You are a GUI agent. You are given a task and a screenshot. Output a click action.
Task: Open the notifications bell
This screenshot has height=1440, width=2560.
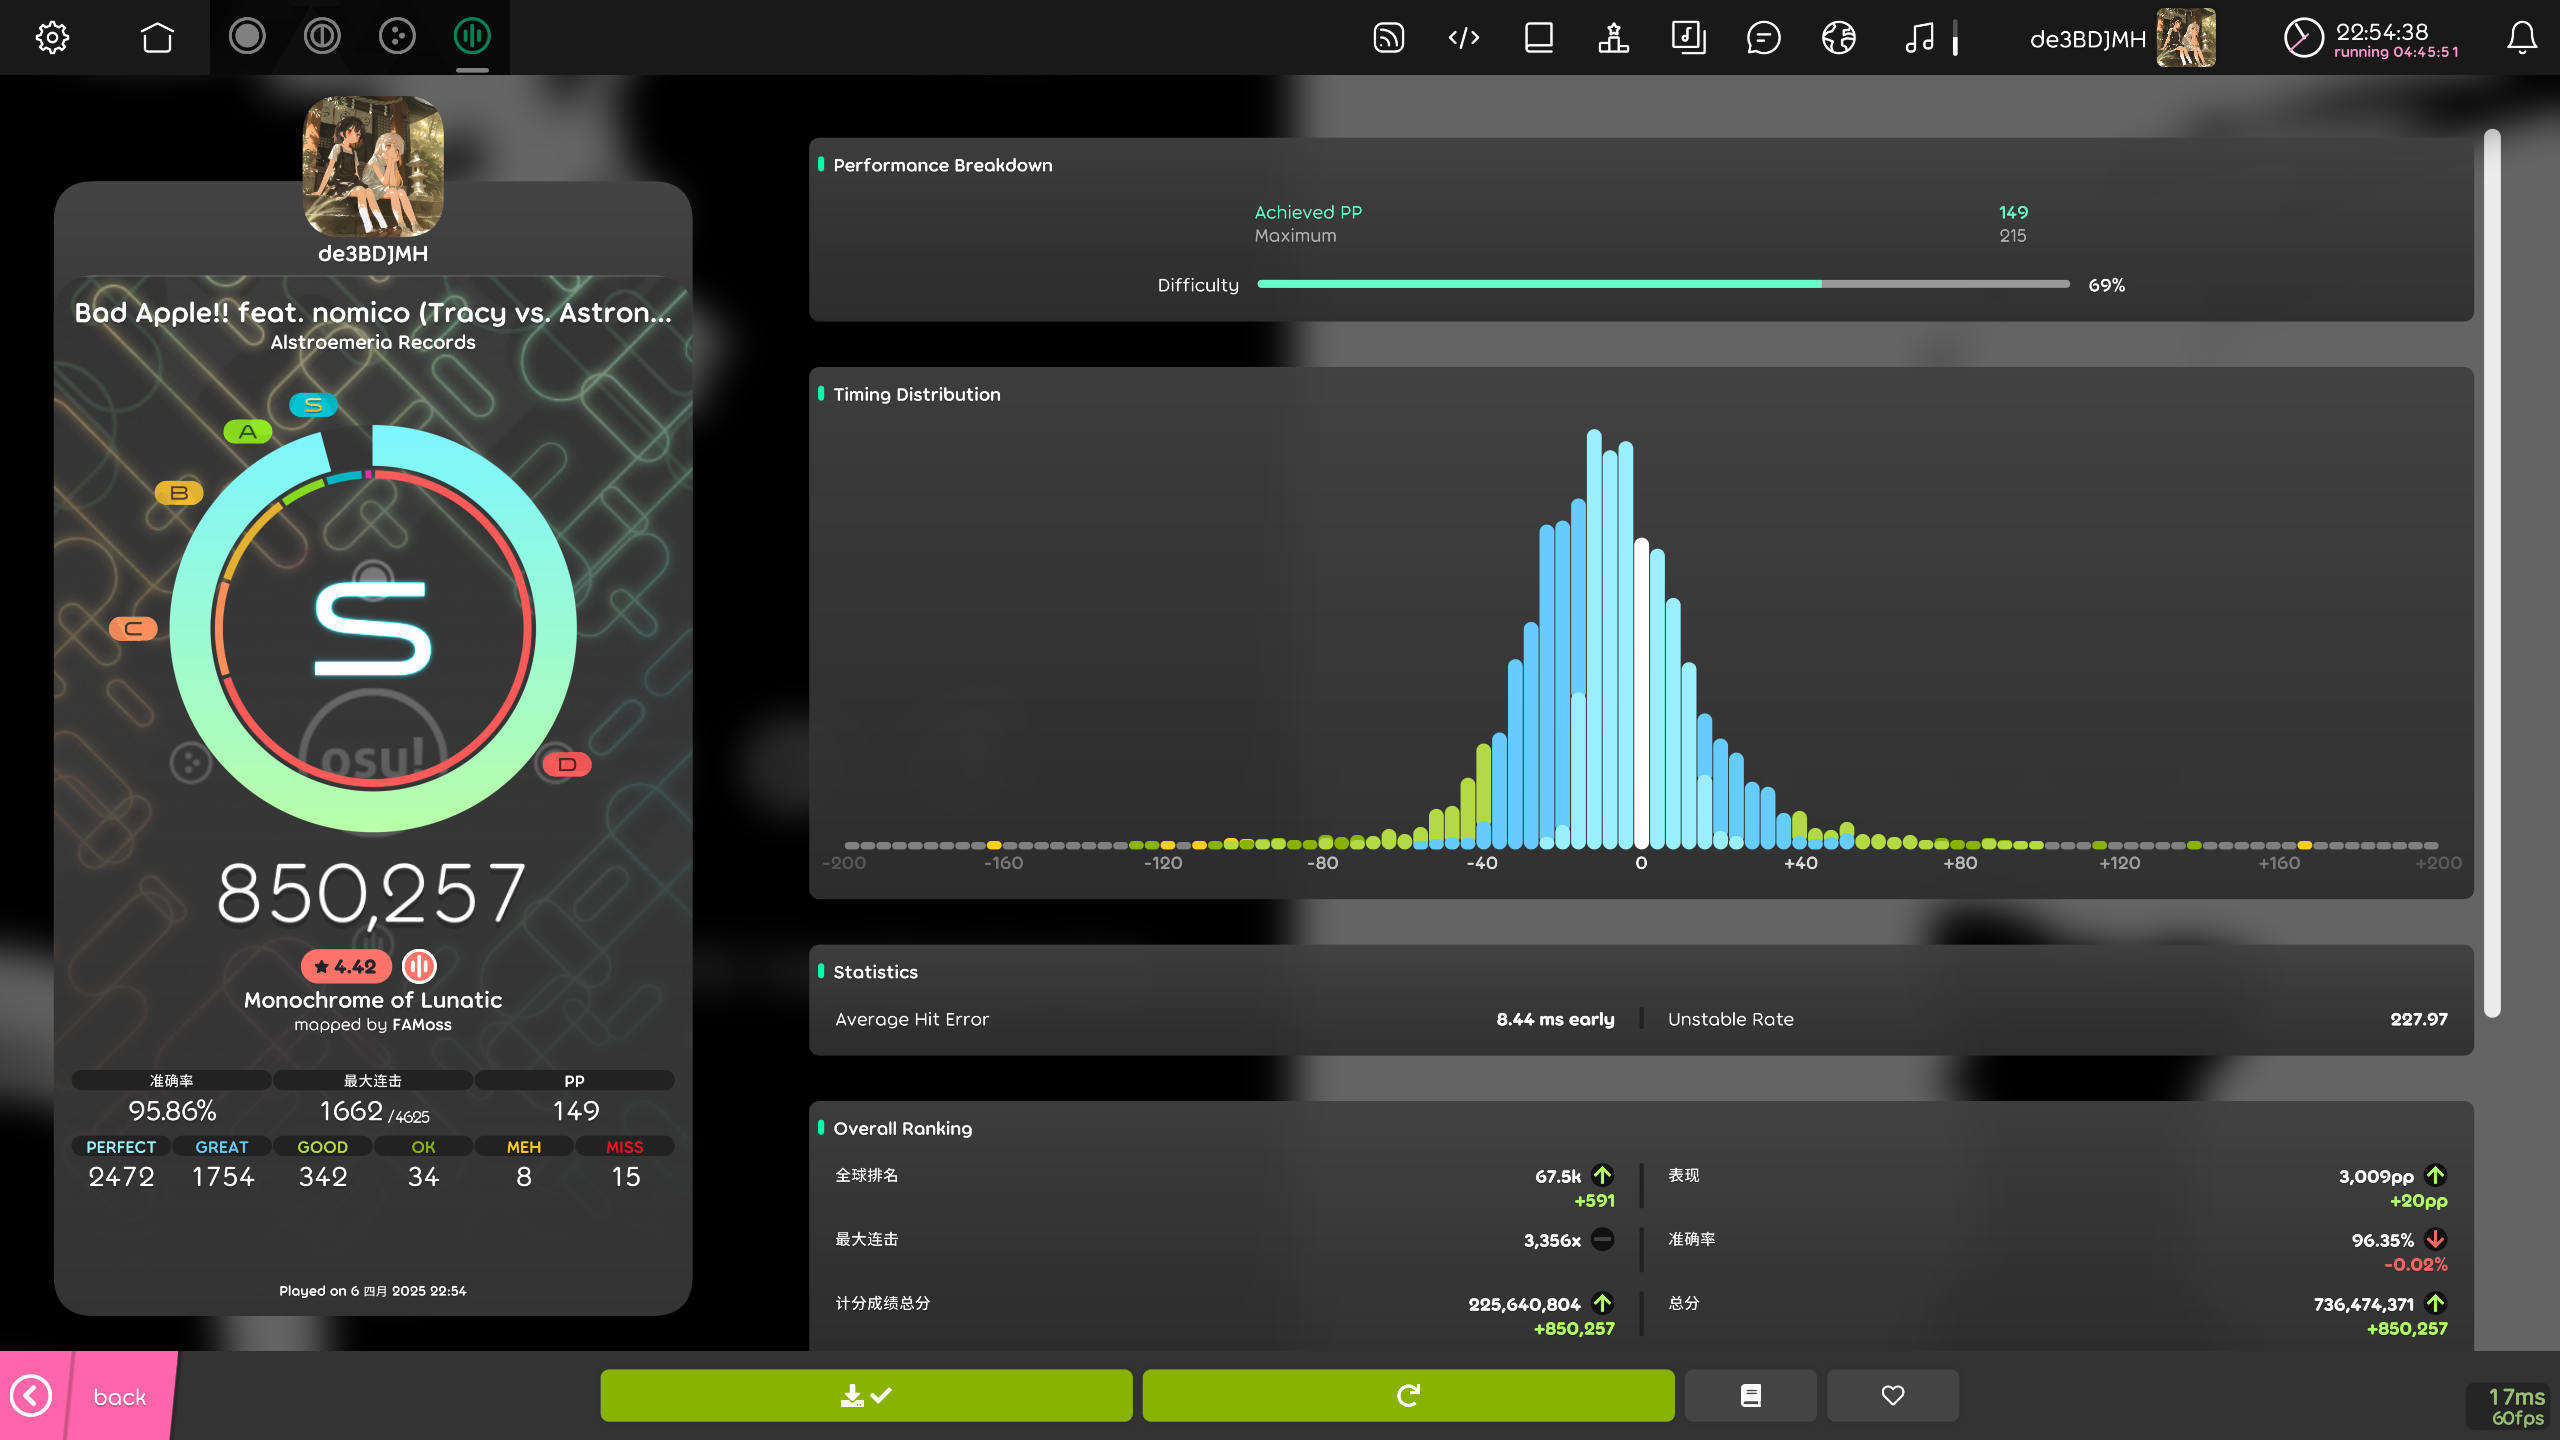tap(2521, 38)
